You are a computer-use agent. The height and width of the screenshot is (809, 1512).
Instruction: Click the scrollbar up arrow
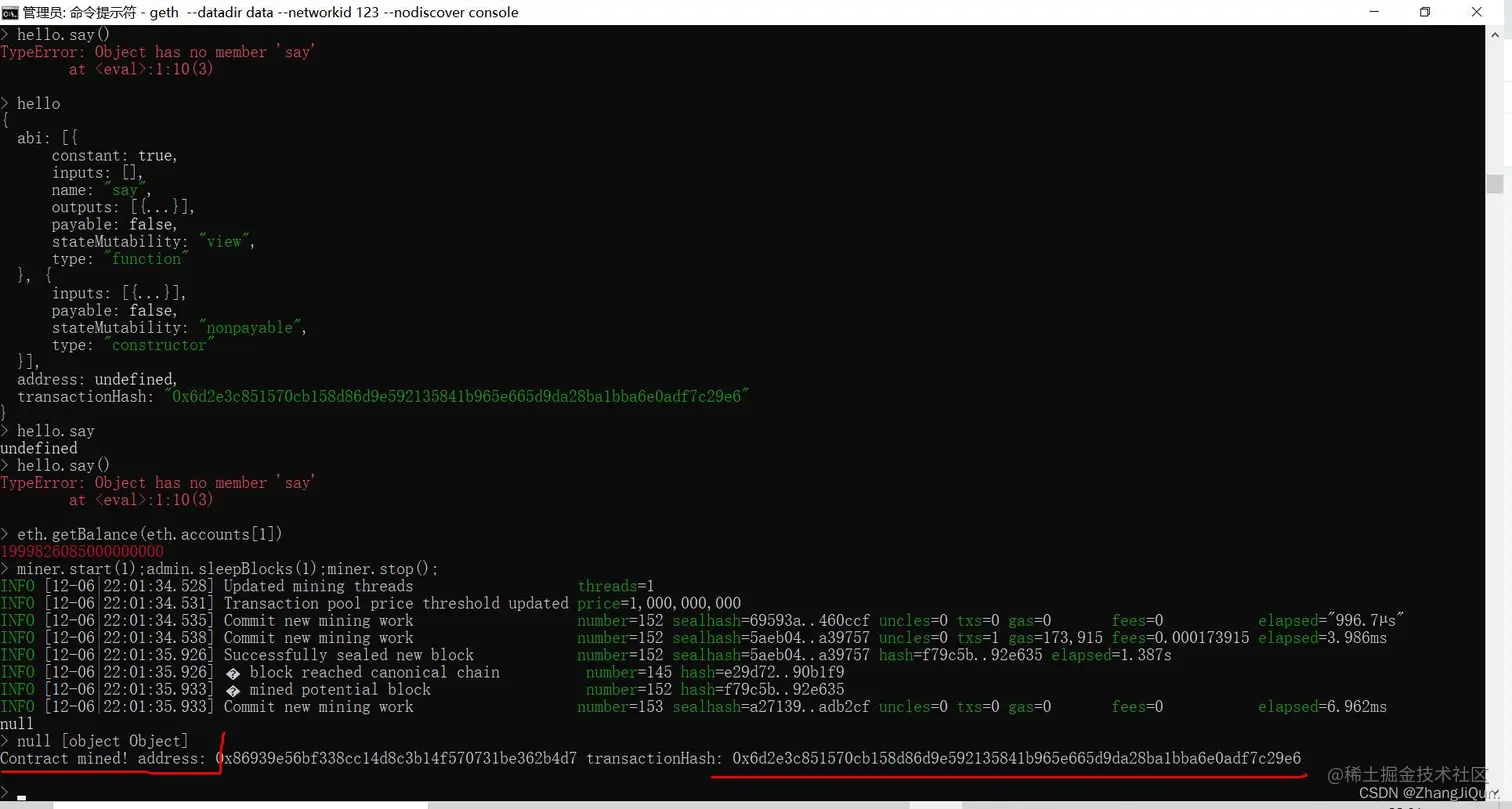(1494, 35)
